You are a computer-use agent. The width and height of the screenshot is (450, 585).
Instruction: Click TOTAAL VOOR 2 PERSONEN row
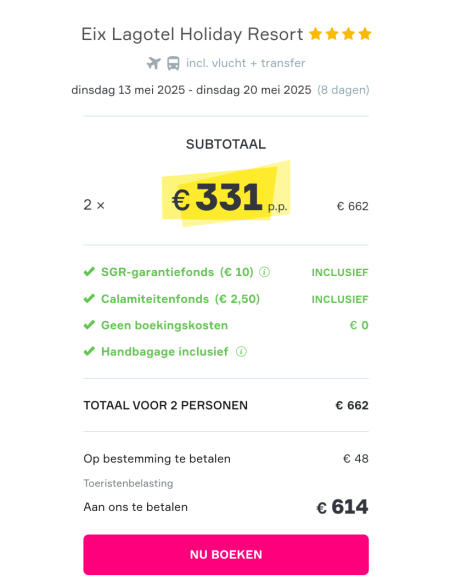[226, 405]
